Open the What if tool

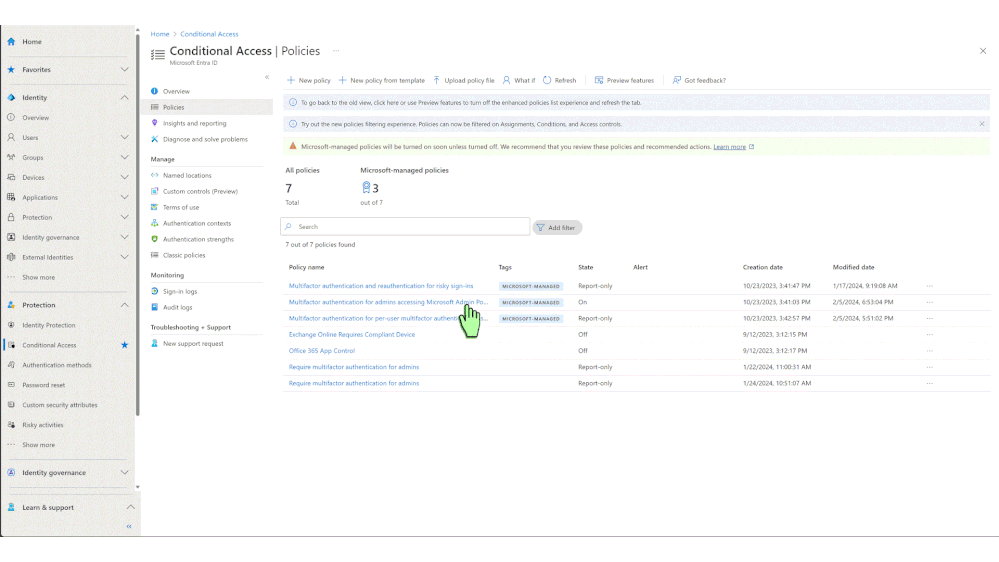(507, 80)
